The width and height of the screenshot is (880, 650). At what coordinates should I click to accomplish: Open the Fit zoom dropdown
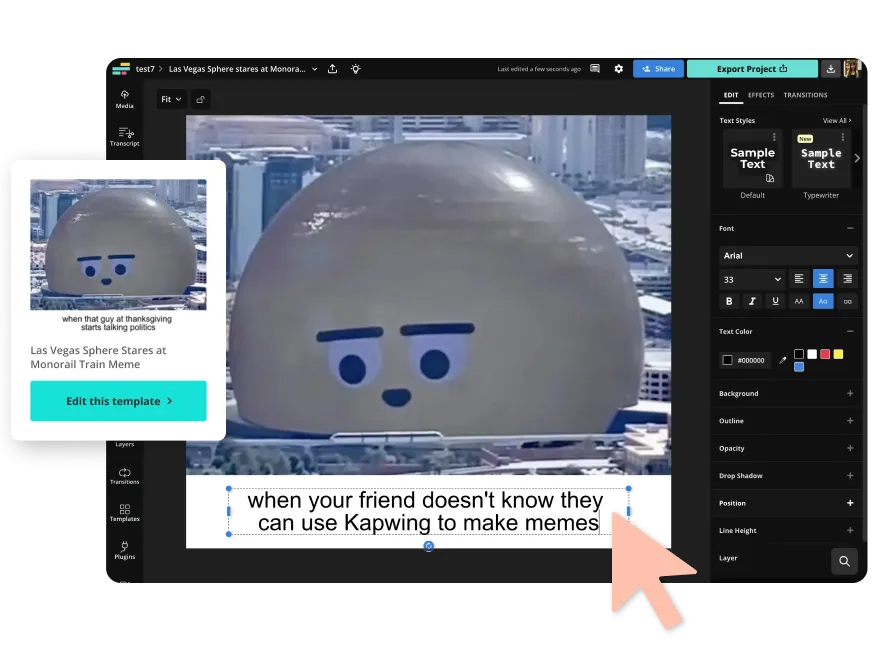coord(171,99)
